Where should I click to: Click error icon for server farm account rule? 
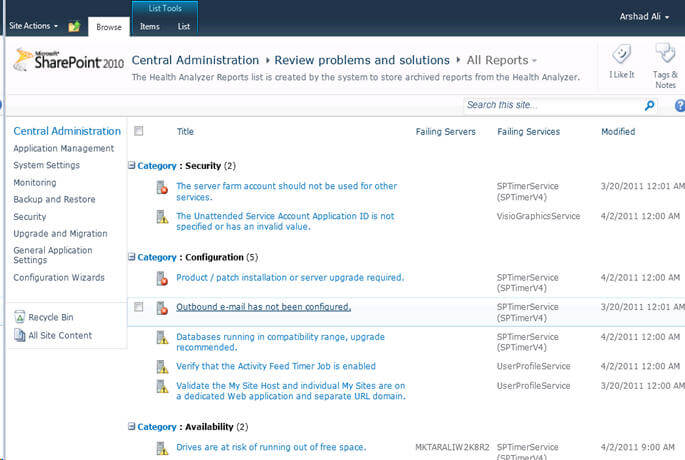click(162, 187)
